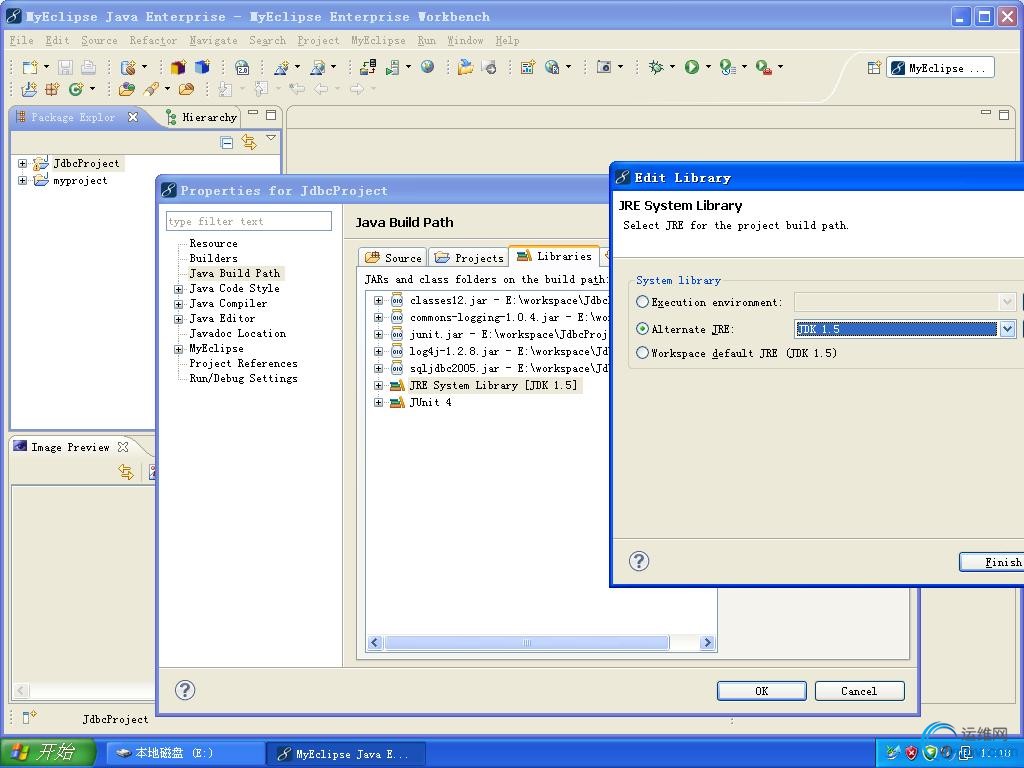1024x768 pixels.
Task: Click the web 2.0 browser icon
Action: 242,67
